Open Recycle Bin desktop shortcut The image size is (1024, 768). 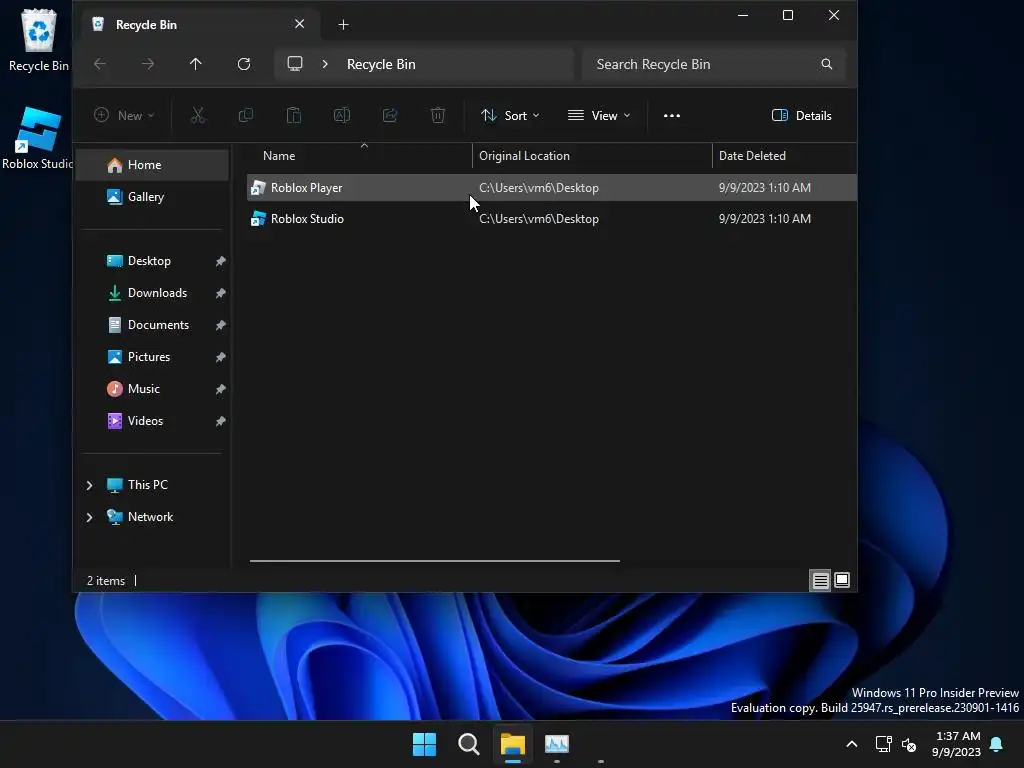(39, 39)
